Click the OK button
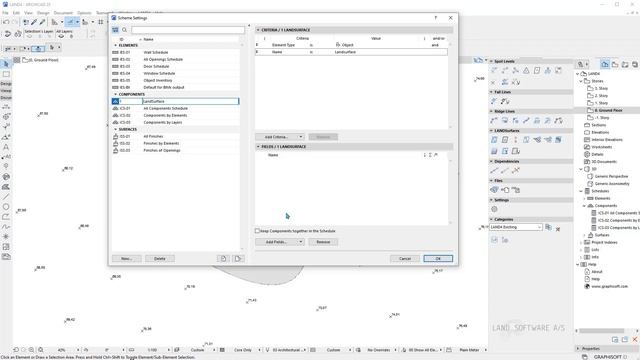The width and height of the screenshot is (640, 360). pos(438,258)
